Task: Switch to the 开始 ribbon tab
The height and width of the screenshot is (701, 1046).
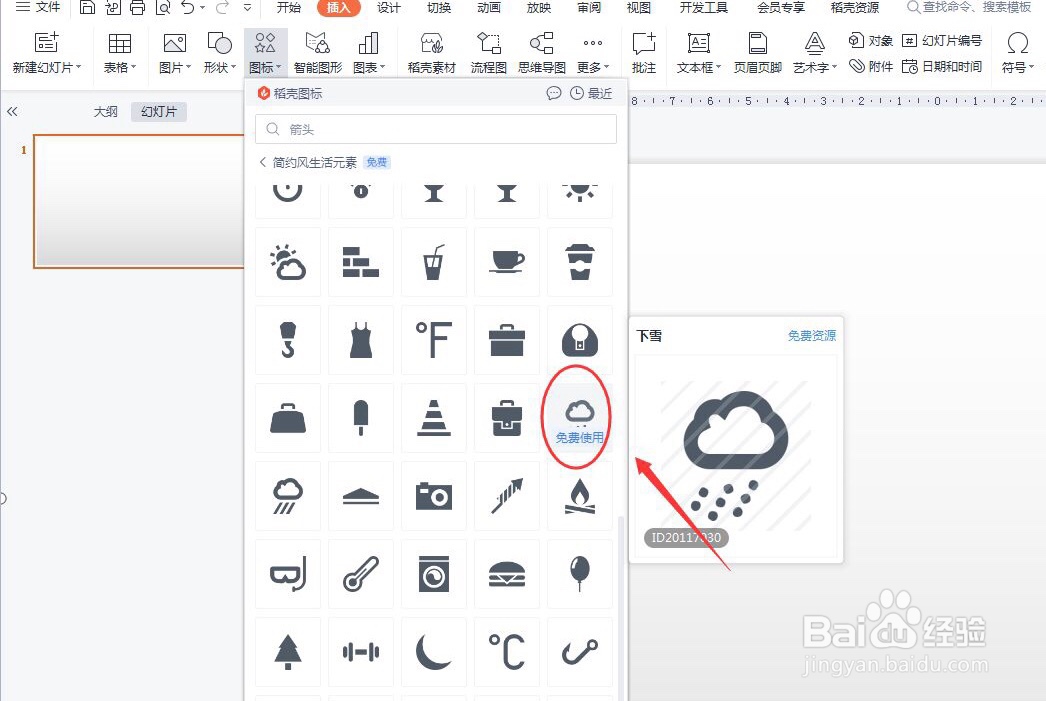Action: [x=289, y=7]
